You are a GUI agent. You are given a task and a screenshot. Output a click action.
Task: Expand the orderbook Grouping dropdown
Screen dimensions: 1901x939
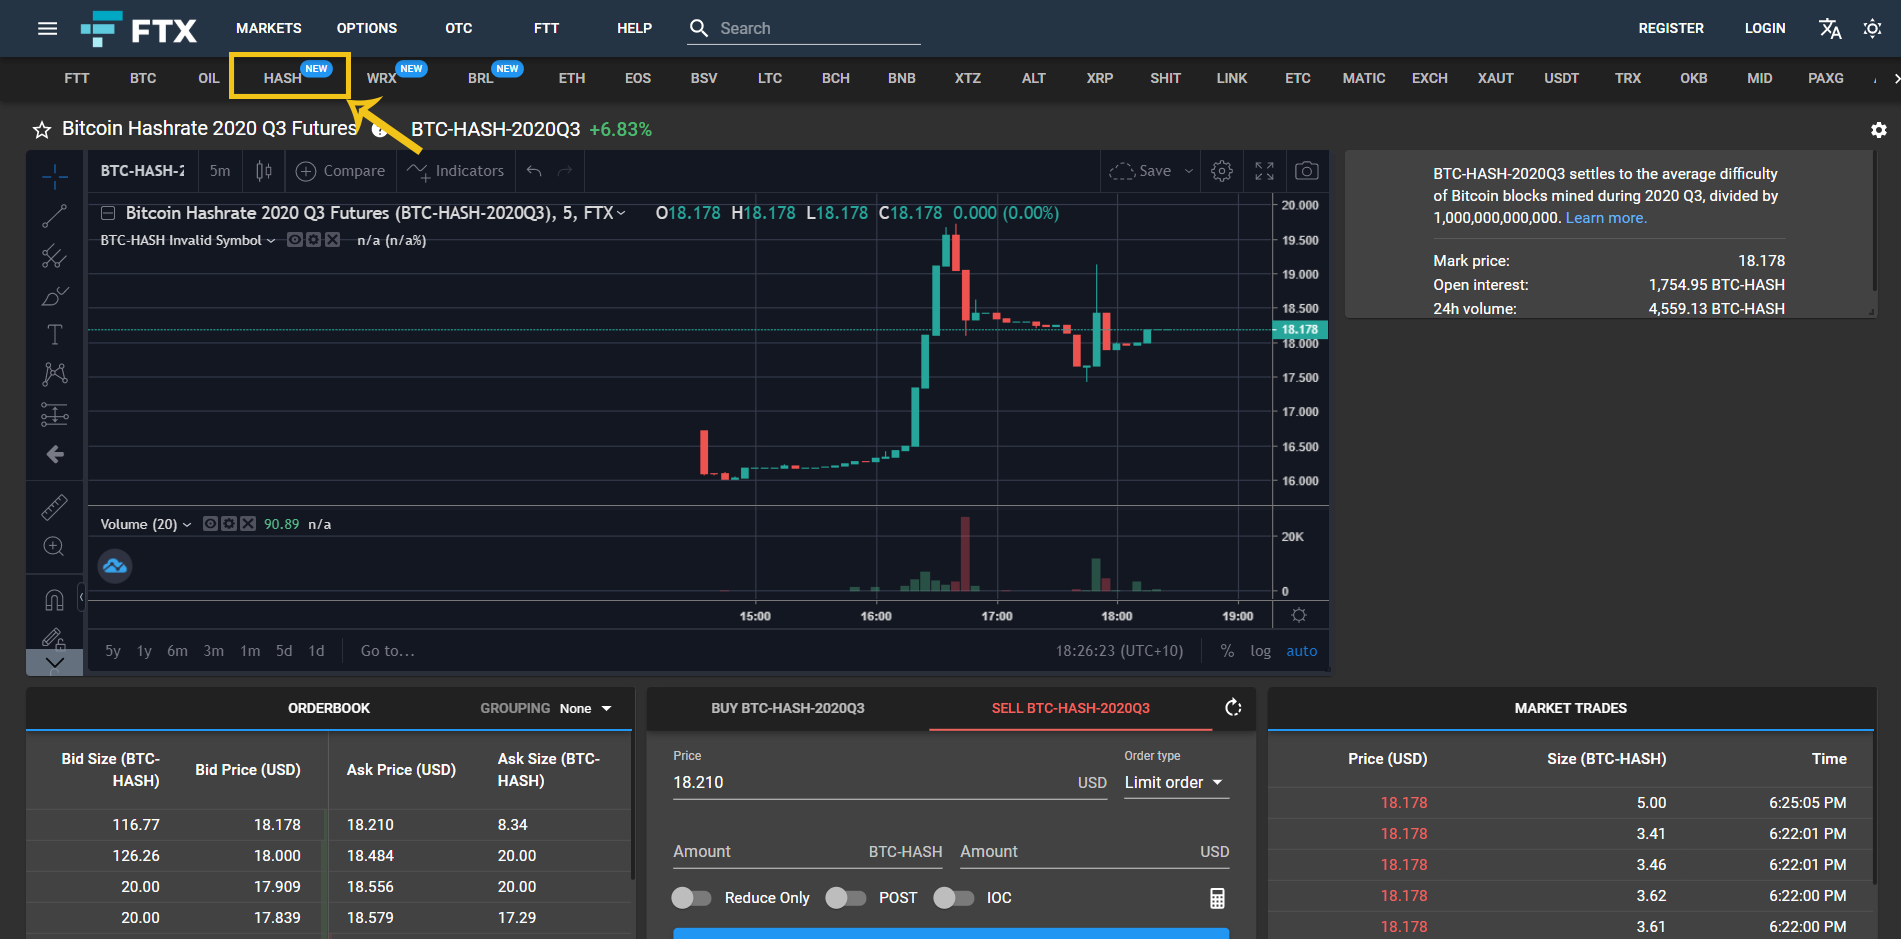click(x=585, y=708)
